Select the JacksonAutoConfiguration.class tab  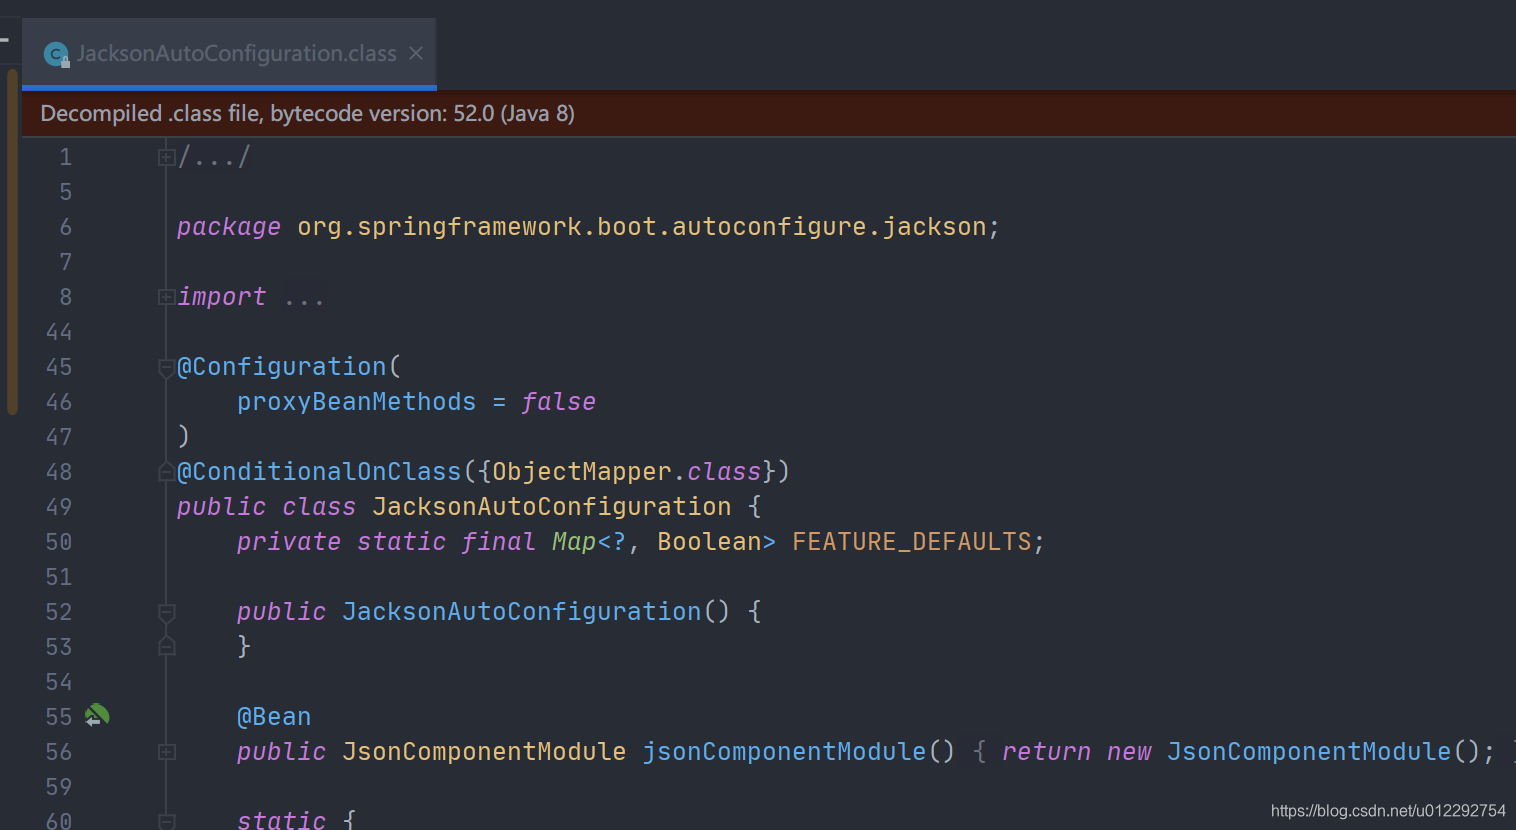point(229,54)
